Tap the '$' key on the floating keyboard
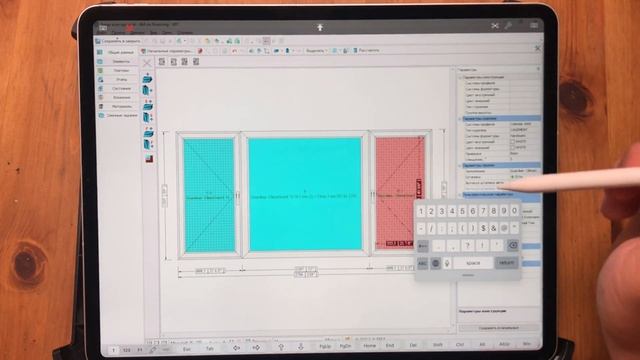This screenshot has width=640, height=360. [483, 228]
